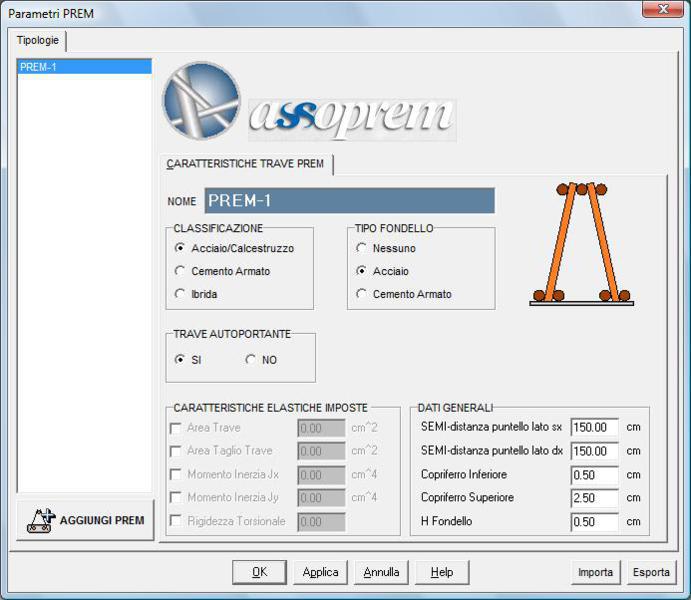Switch to CARATTERISTICHE TRAVE PREM tab
The image size is (691, 600).
click(245, 164)
